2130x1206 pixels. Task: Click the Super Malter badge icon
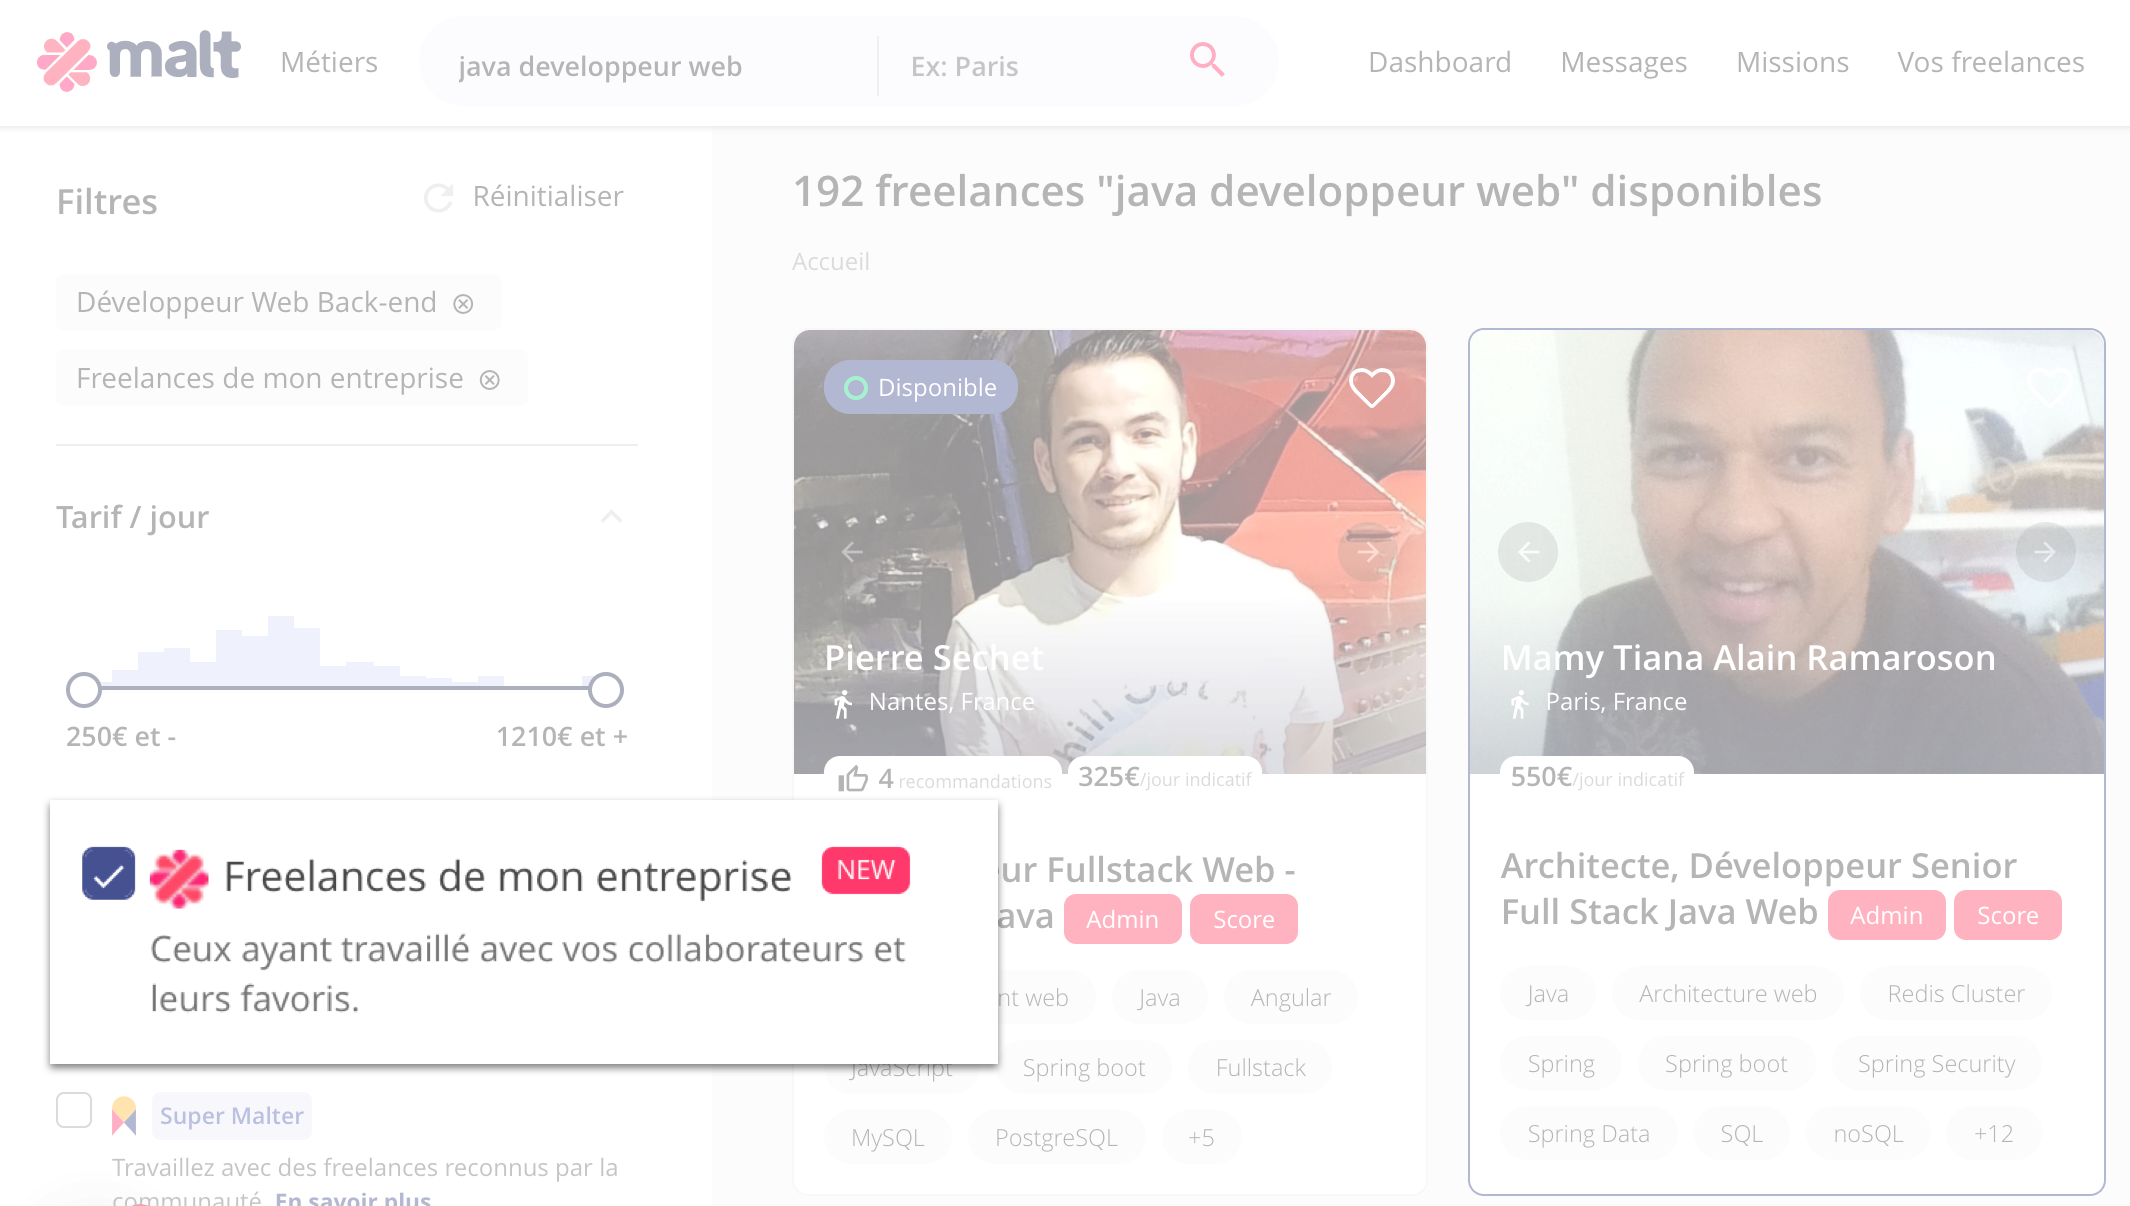(x=124, y=1115)
